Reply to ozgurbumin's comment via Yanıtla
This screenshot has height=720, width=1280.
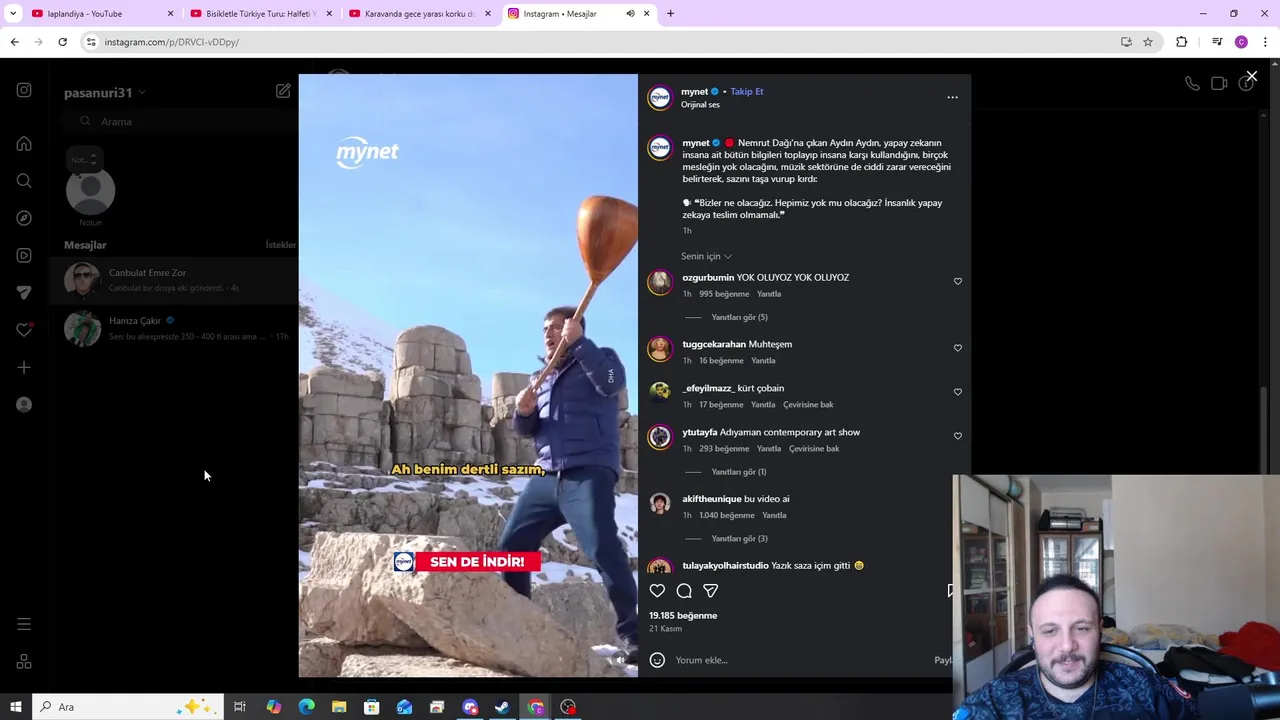pyautogui.click(x=769, y=294)
